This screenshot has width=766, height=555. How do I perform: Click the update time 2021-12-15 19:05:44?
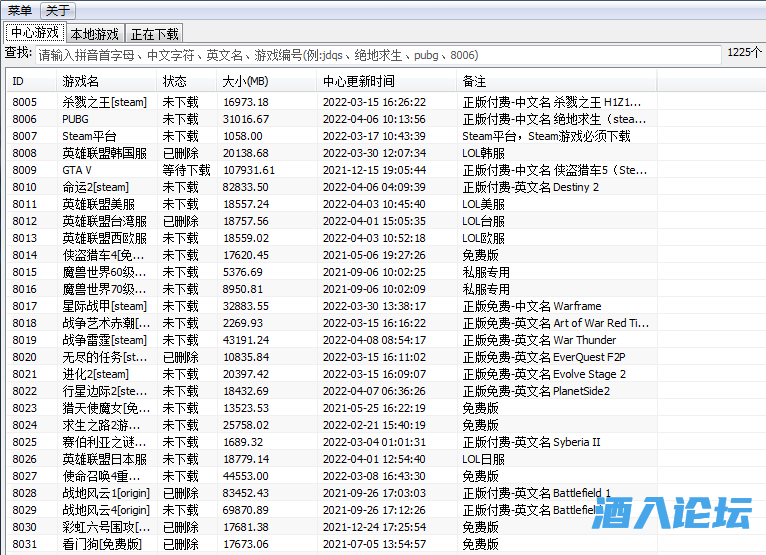coord(374,170)
